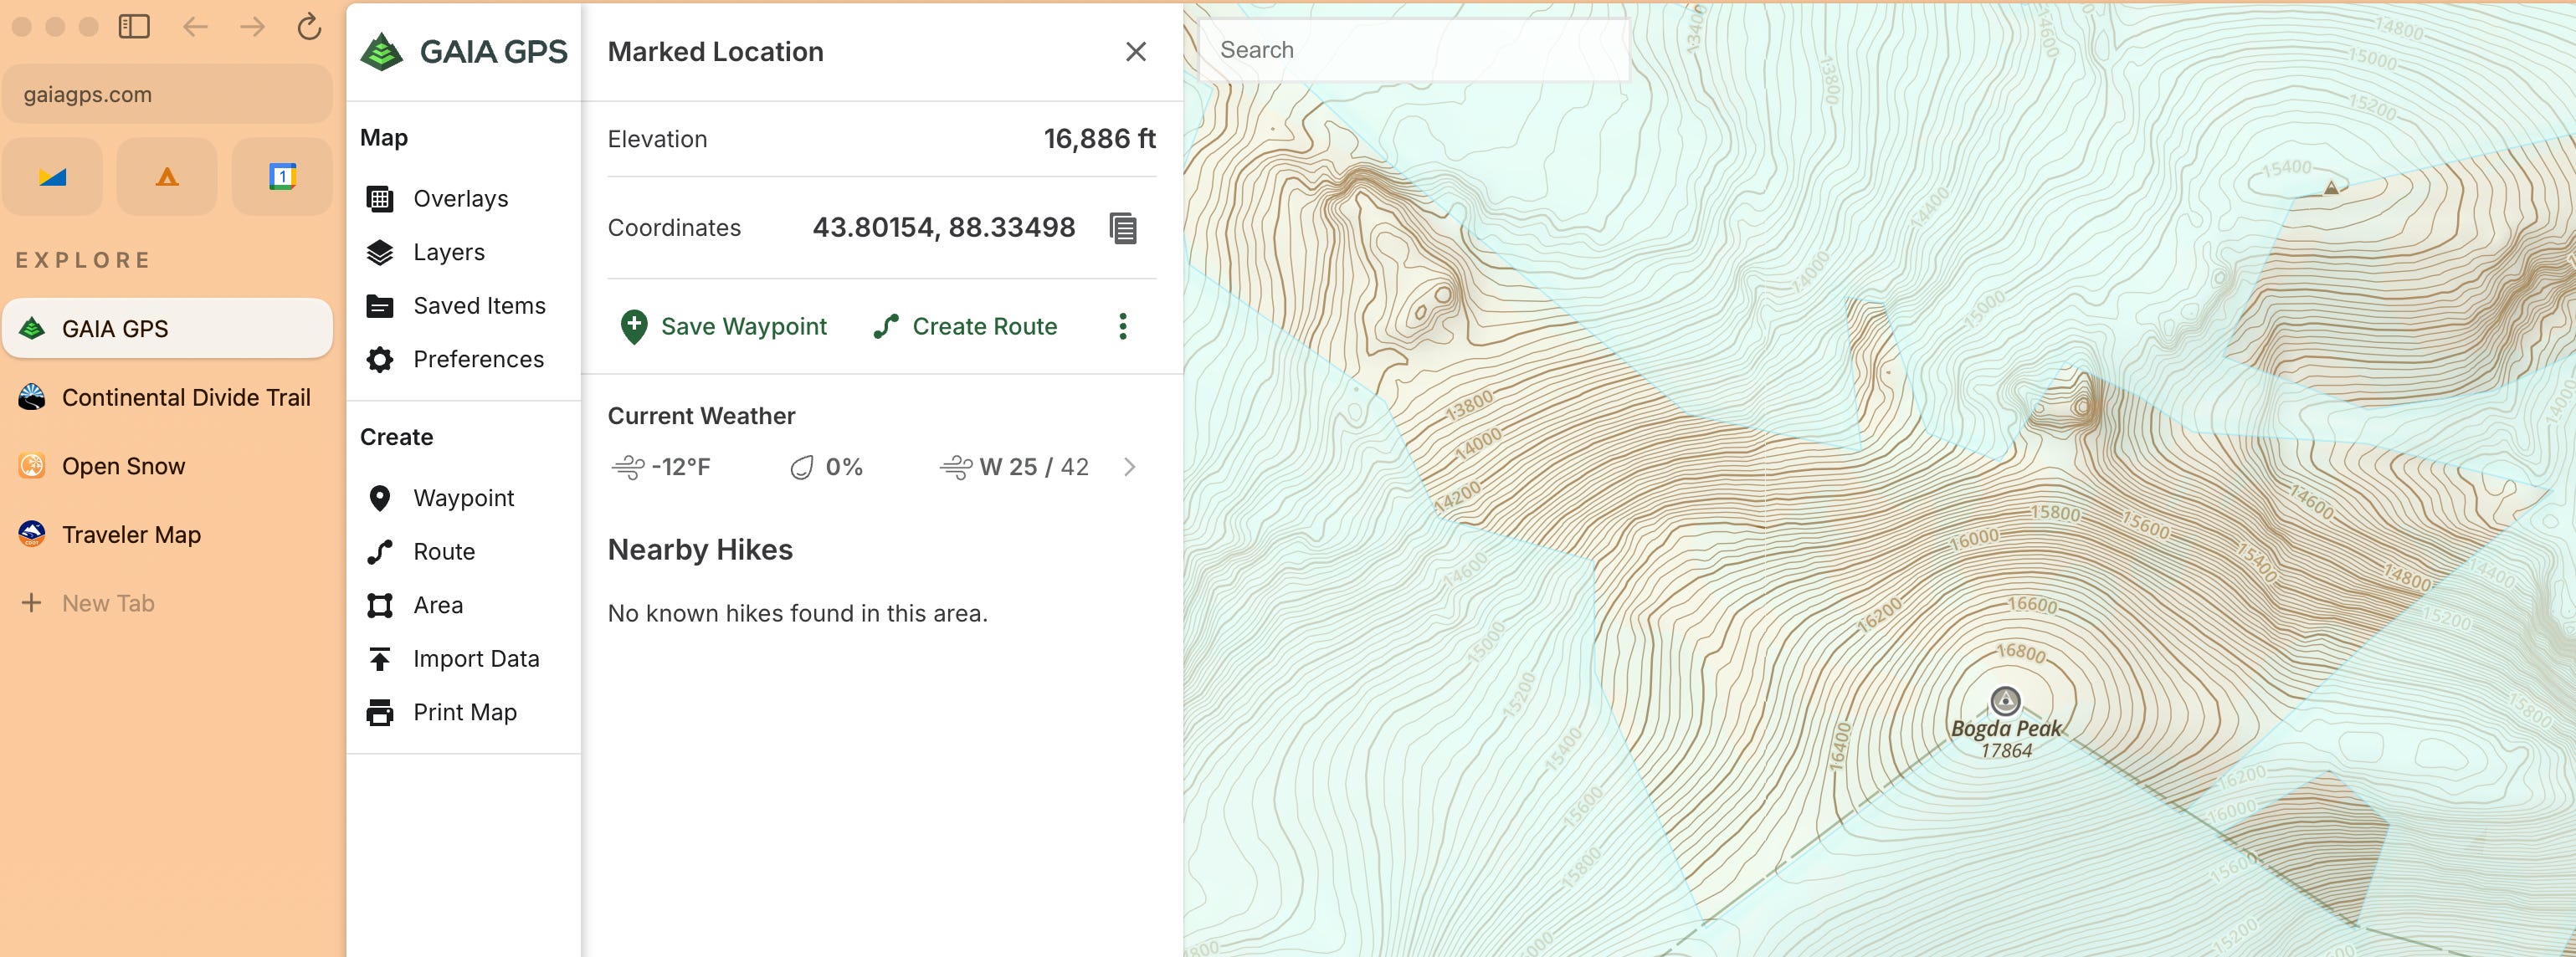The height and width of the screenshot is (957, 2576).
Task: Click the Preferences gear icon
Action: point(380,359)
